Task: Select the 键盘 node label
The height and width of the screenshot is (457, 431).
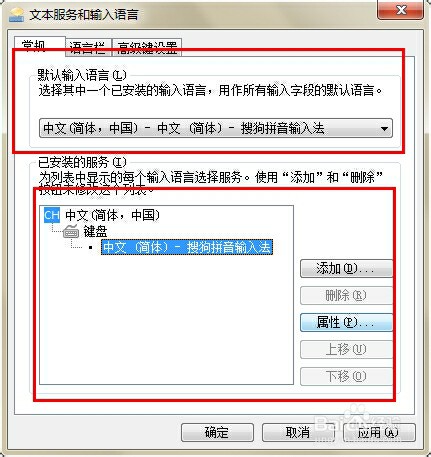Action: [95, 231]
